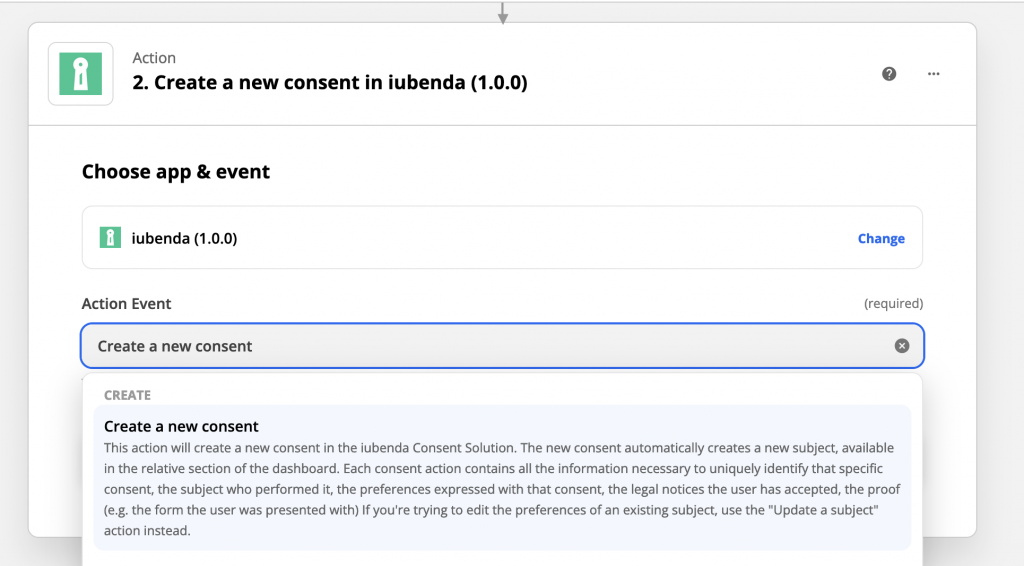Click the option description about Consent Solution
1024x566 pixels.
[x=499, y=489]
